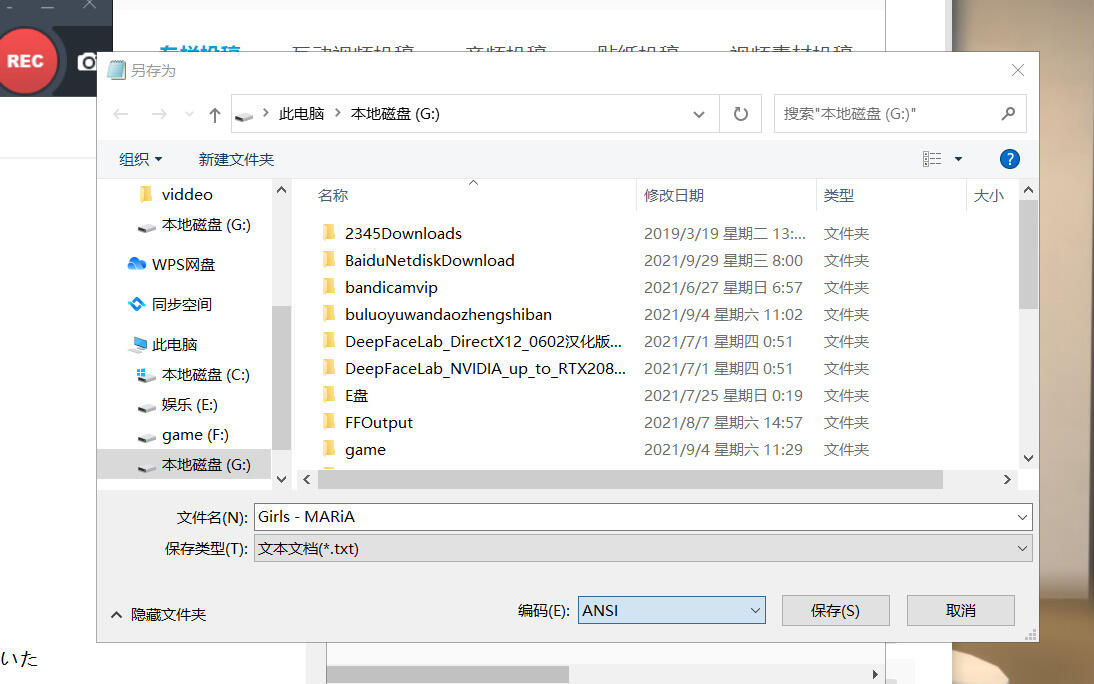Click the 取消 button
Viewport: 1094px width, 684px height.
coord(961,611)
